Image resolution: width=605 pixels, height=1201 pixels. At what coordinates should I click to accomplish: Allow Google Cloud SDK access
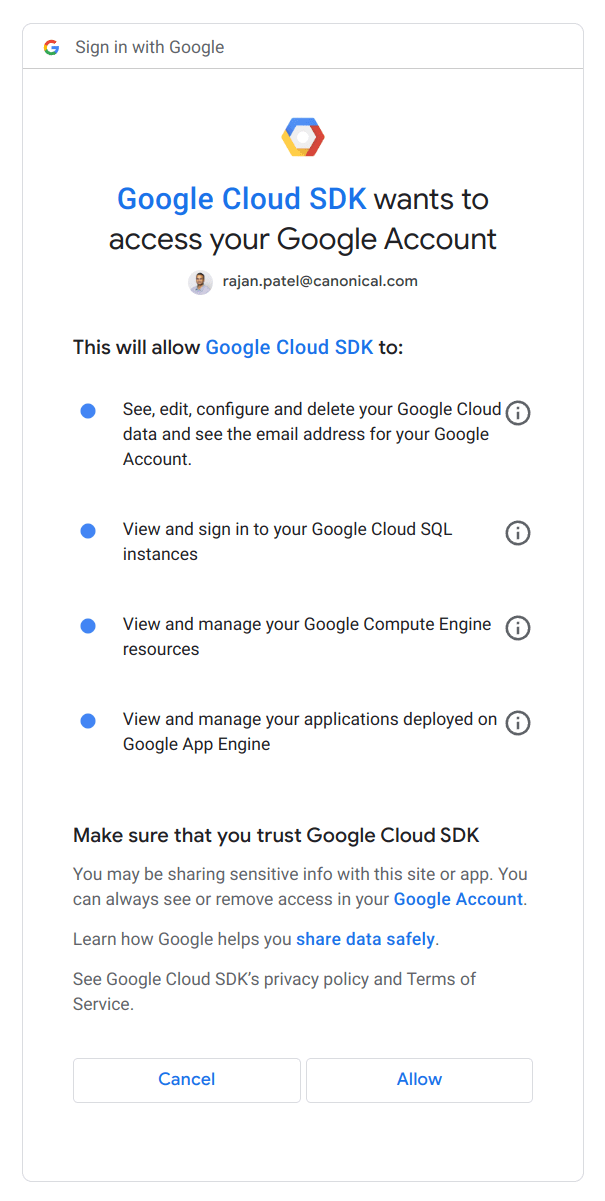click(x=419, y=1080)
